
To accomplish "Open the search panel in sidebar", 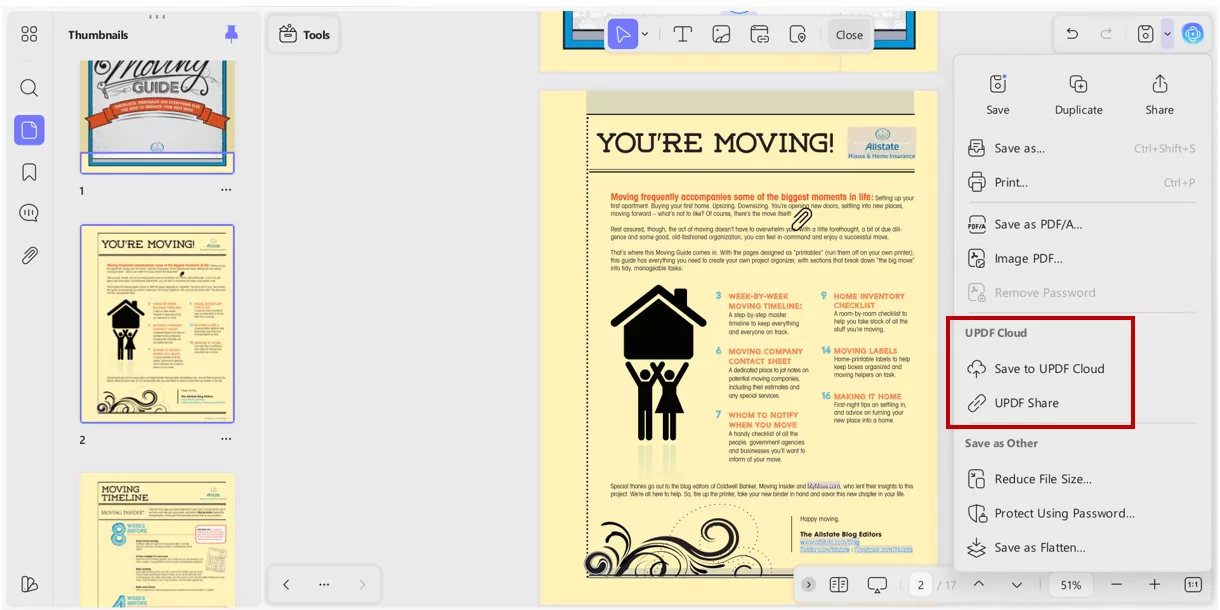I will pyautogui.click(x=29, y=88).
